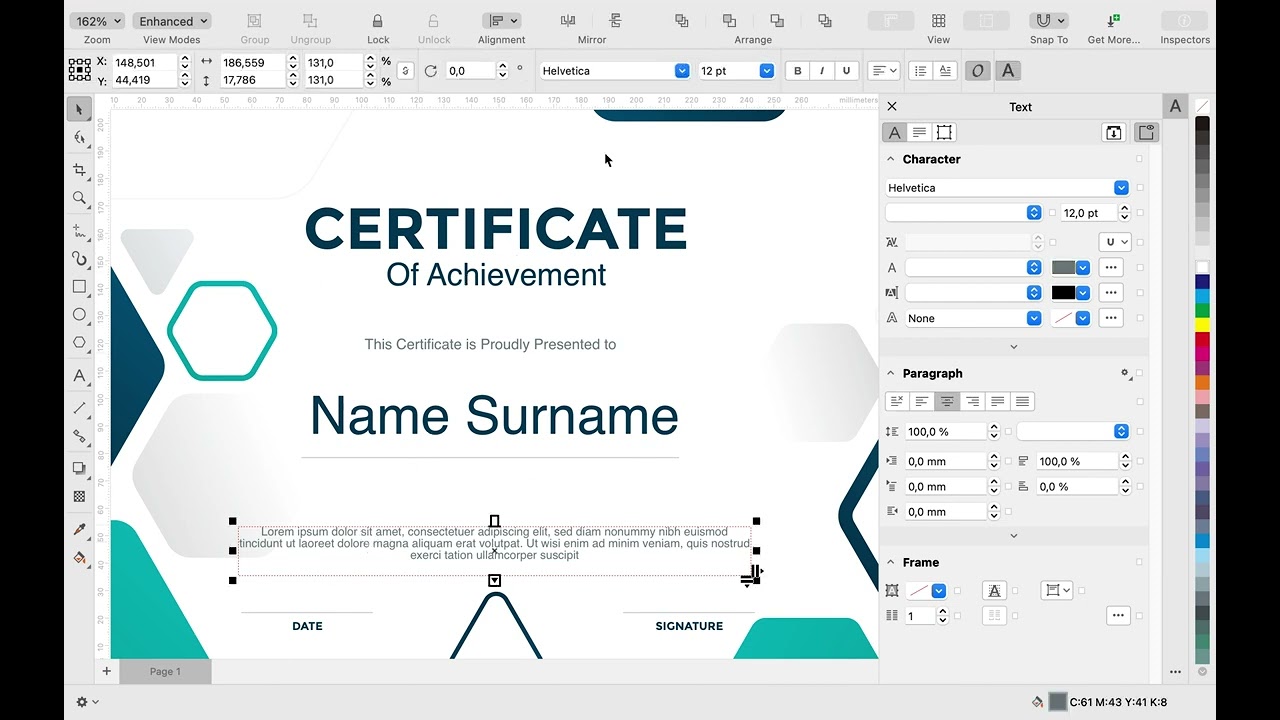Select the Zoom magnifier tool
The height and width of the screenshot is (720, 1280).
79,198
